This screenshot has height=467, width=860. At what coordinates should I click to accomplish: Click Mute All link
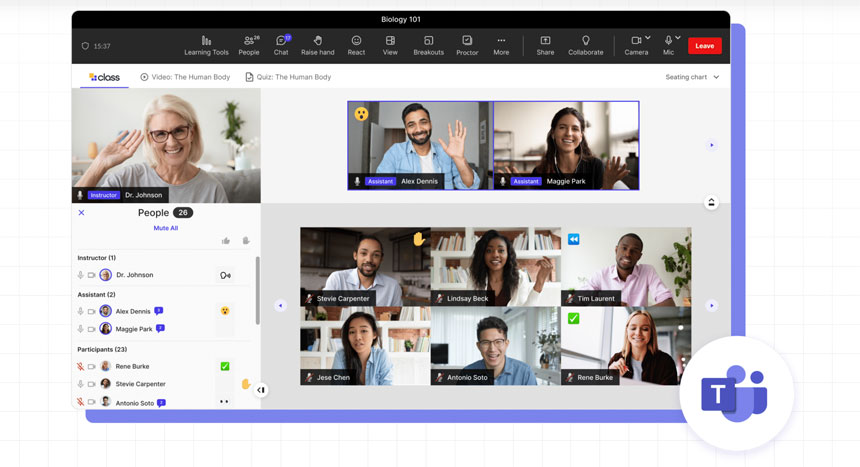[166, 228]
